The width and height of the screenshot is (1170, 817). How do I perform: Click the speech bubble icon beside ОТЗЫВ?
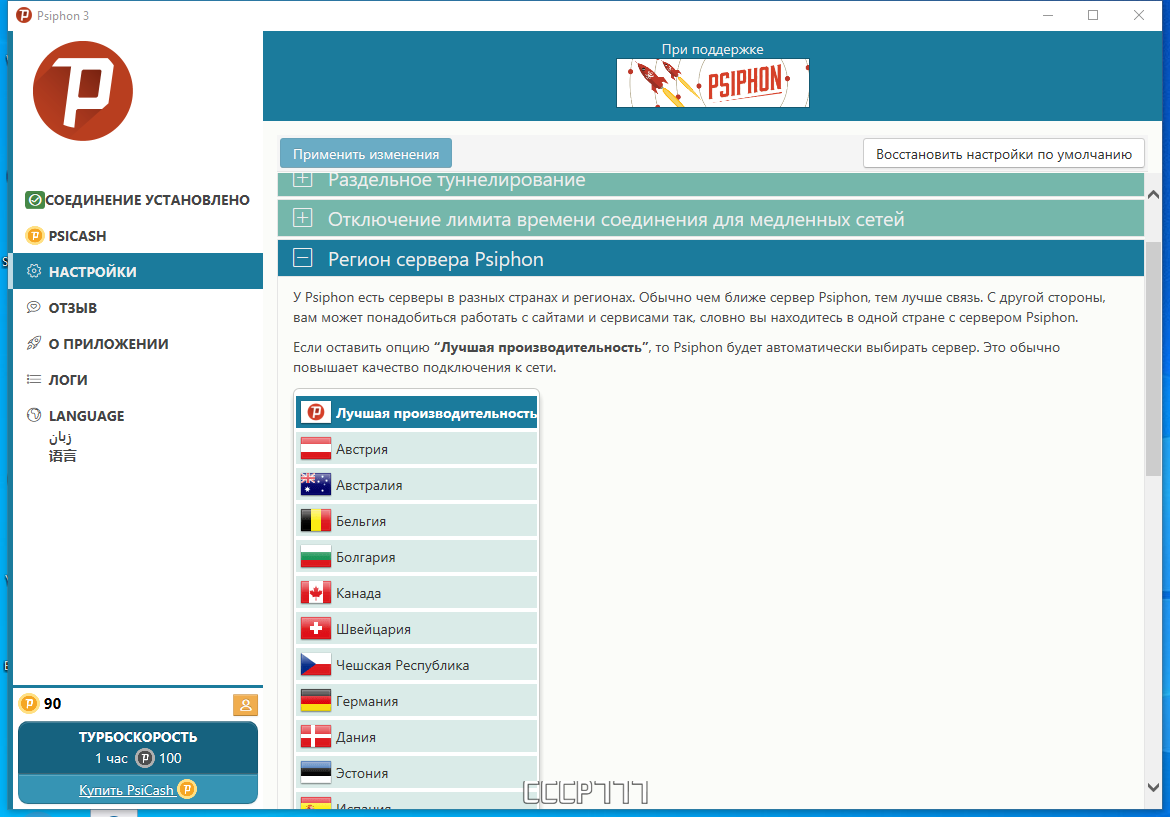34,307
